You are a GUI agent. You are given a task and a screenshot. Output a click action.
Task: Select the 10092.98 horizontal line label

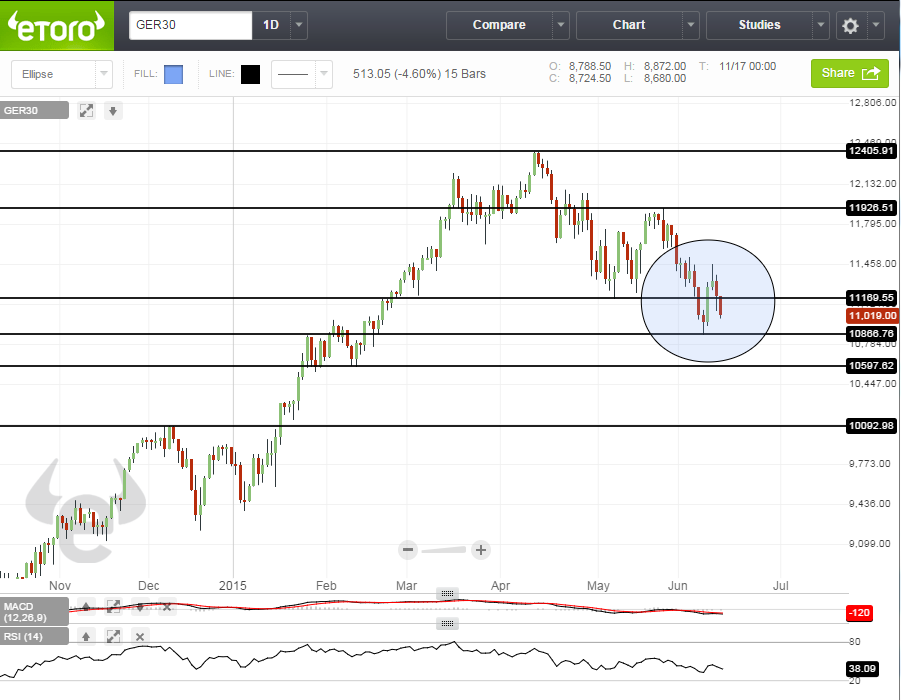(x=871, y=426)
